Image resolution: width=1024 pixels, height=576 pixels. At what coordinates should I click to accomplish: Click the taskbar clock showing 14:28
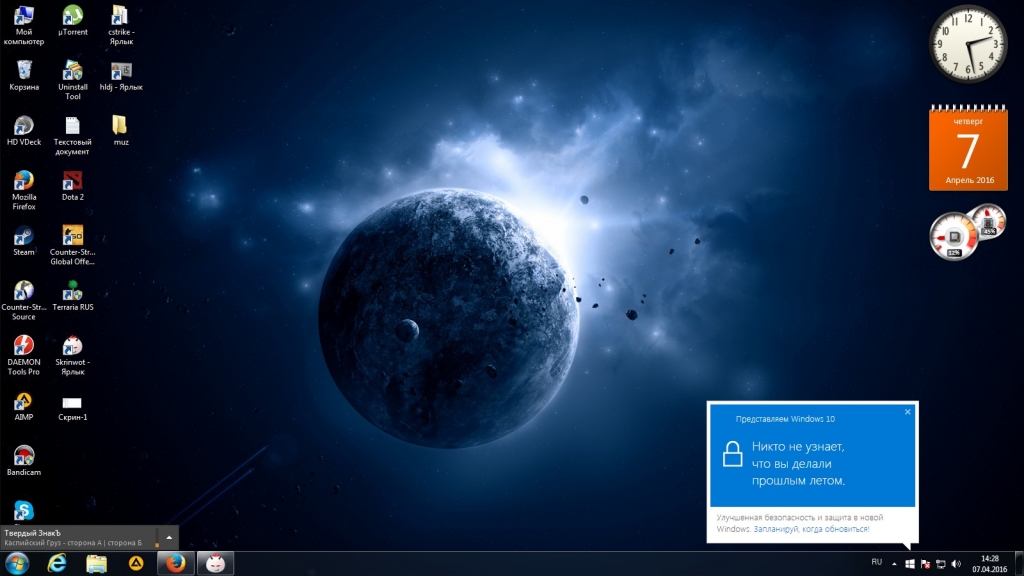(x=989, y=563)
